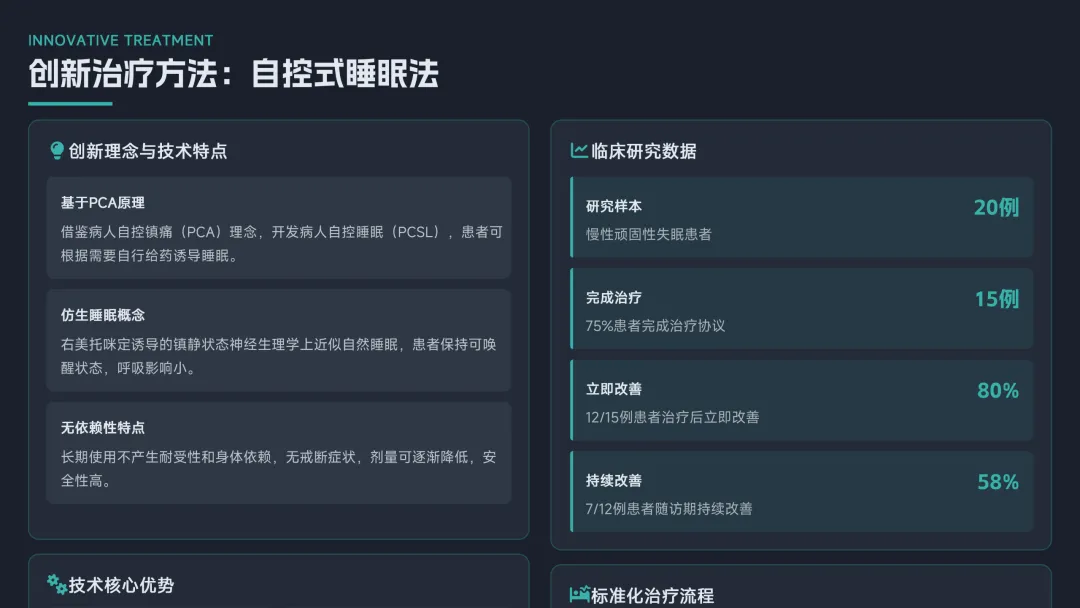Click the 80% statistic

(998, 390)
